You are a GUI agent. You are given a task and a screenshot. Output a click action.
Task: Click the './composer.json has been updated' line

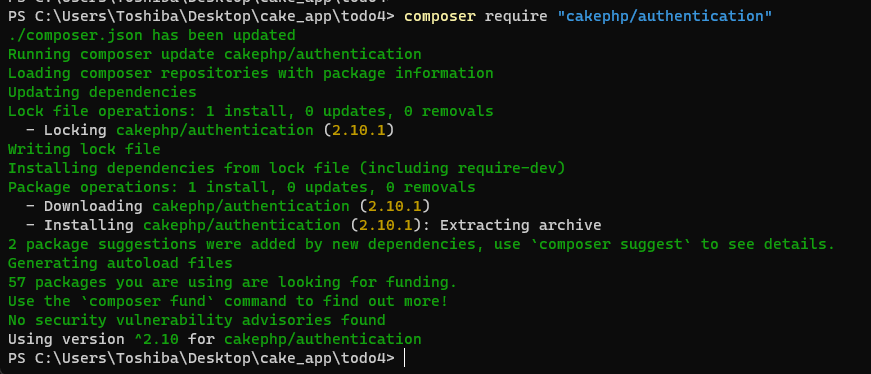[152, 36]
